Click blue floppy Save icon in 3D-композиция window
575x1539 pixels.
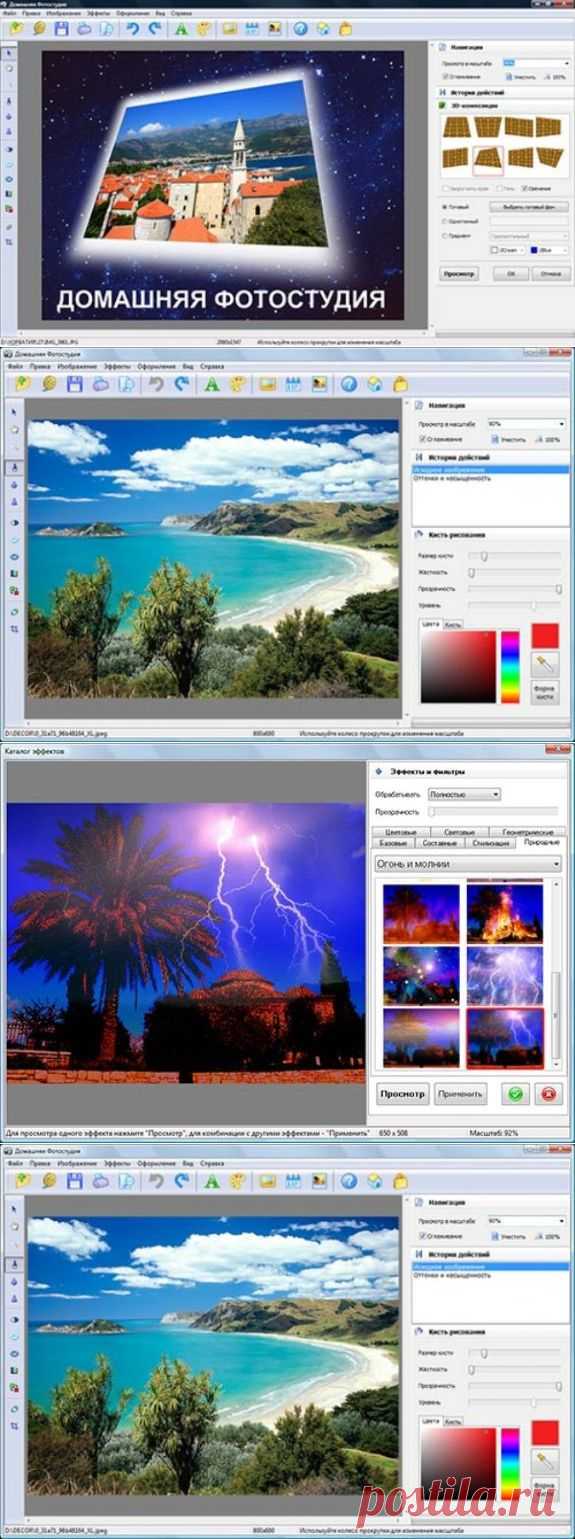[x=62, y=30]
